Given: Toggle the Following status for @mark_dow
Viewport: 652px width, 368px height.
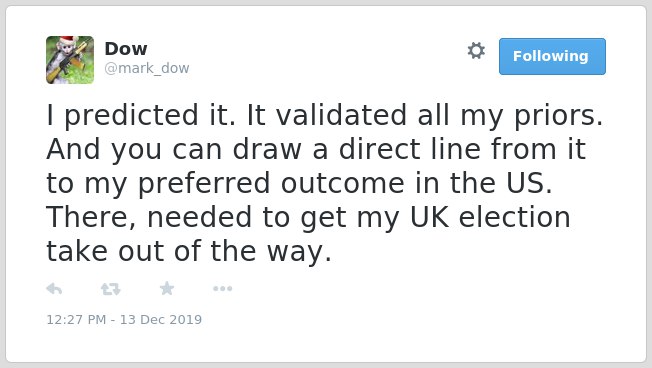Looking at the screenshot, I should 552,57.
